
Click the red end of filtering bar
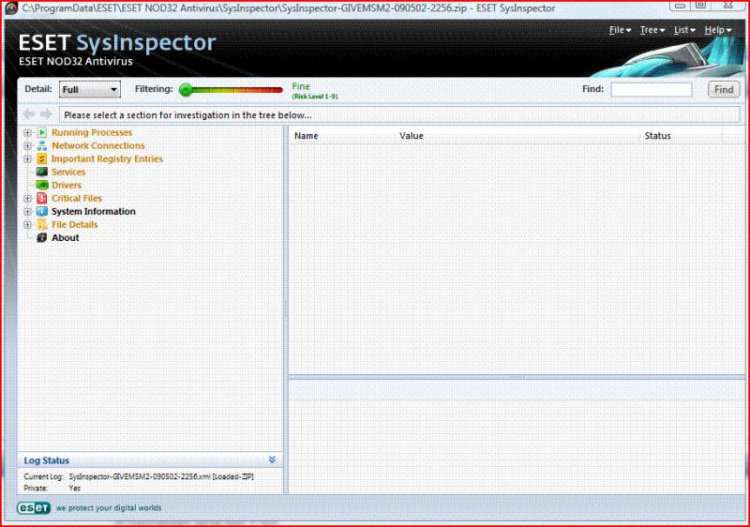(276, 89)
